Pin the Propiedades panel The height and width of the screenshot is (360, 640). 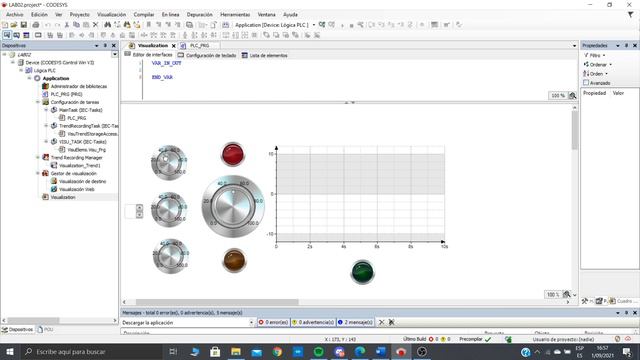pos(626,46)
